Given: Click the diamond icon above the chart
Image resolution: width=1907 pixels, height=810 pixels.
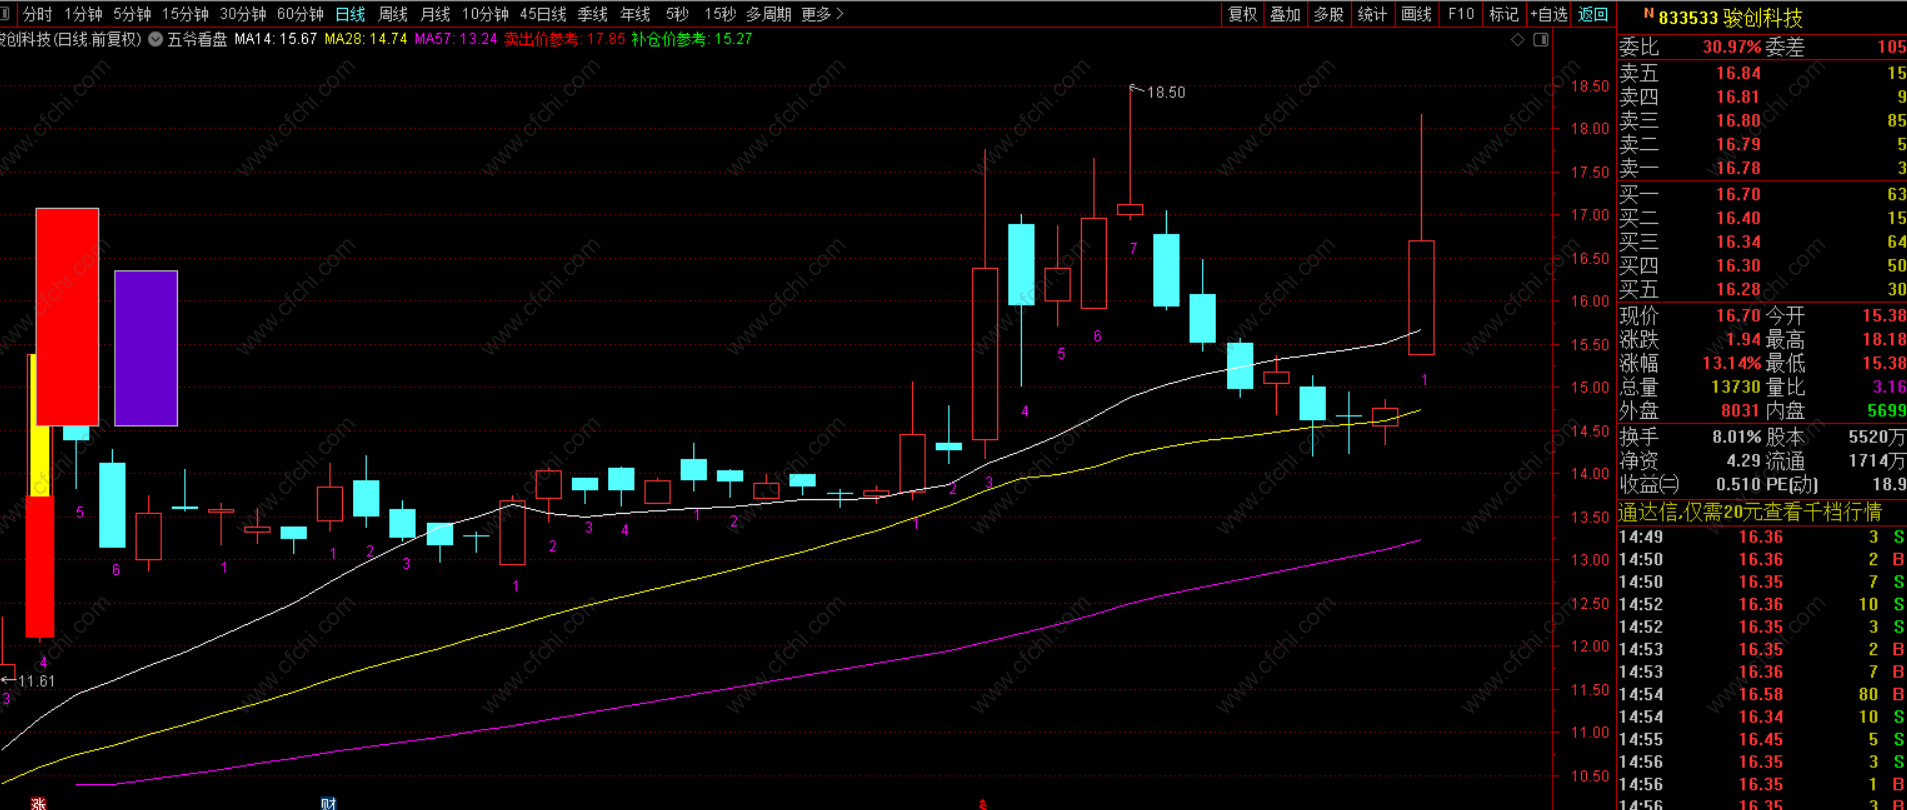Looking at the screenshot, I should (x=1517, y=40).
